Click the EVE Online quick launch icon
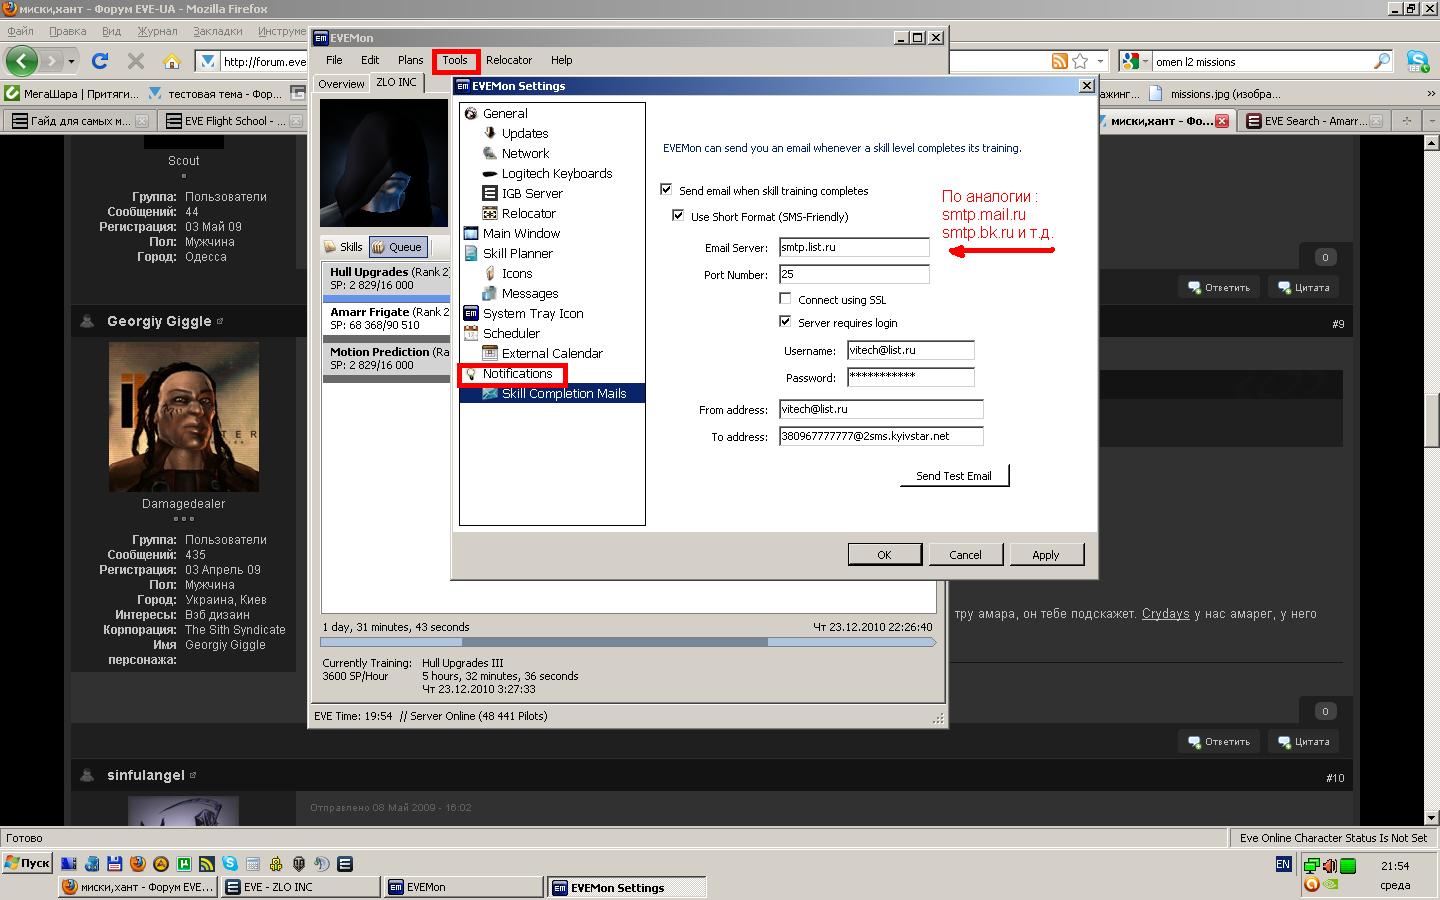Screen dimensions: 1440x900 [345, 864]
